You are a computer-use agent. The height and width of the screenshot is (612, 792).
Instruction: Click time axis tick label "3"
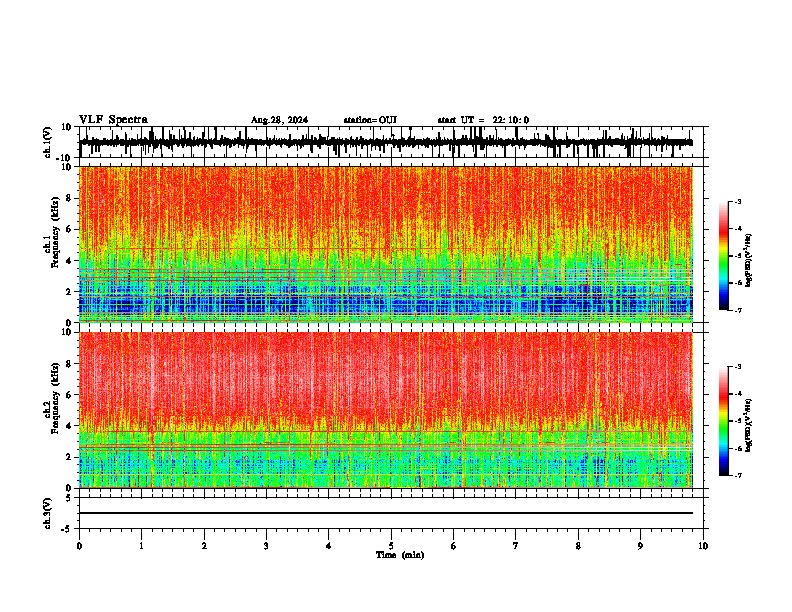(266, 546)
